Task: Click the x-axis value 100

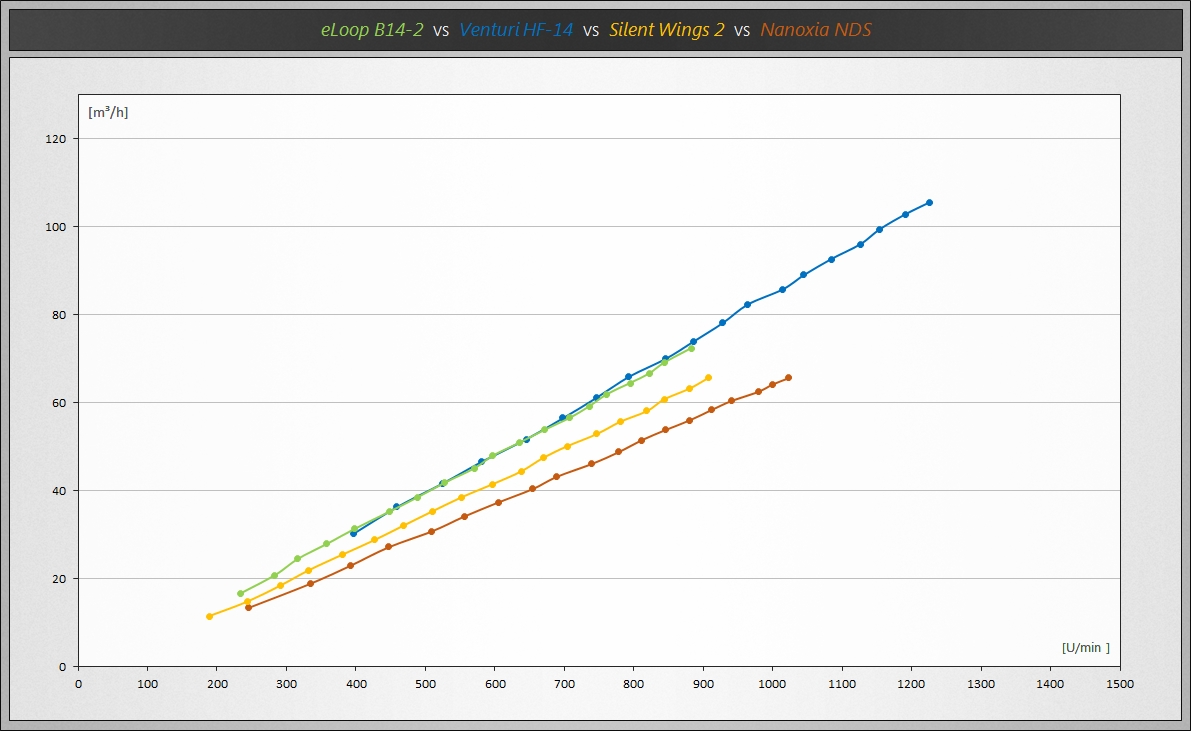Action: point(147,684)
